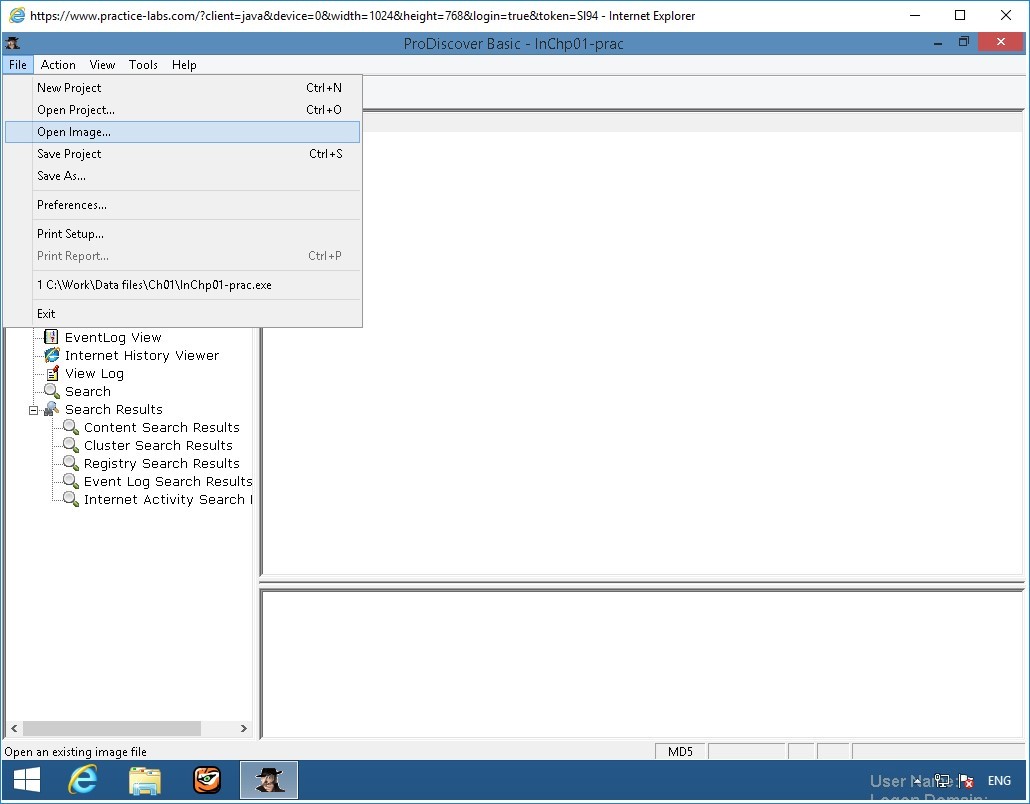Click the Internet Activity Search magnifier icon

point(71,499)
